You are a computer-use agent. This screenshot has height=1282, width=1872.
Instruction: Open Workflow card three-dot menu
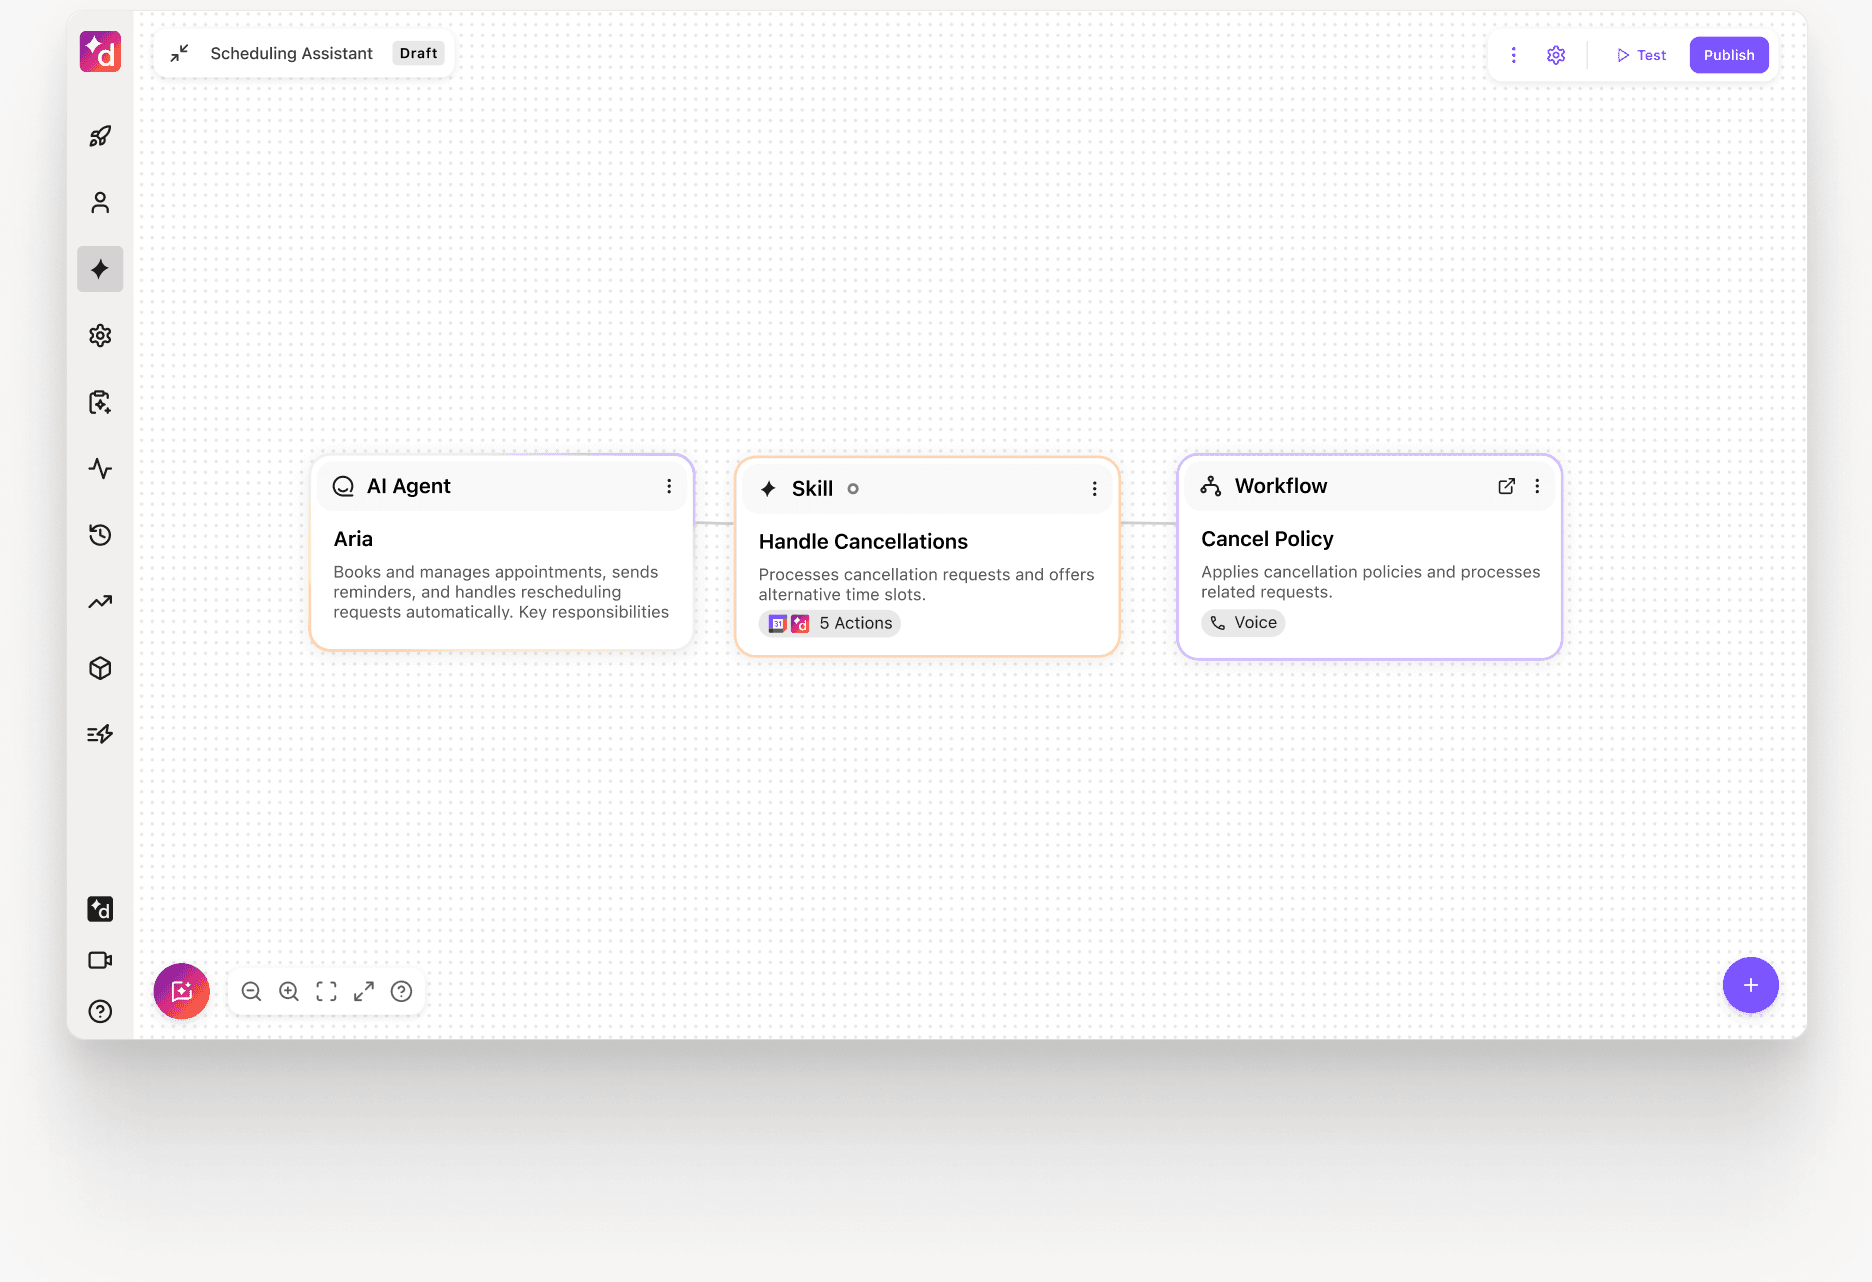(x=1537, y=486)
